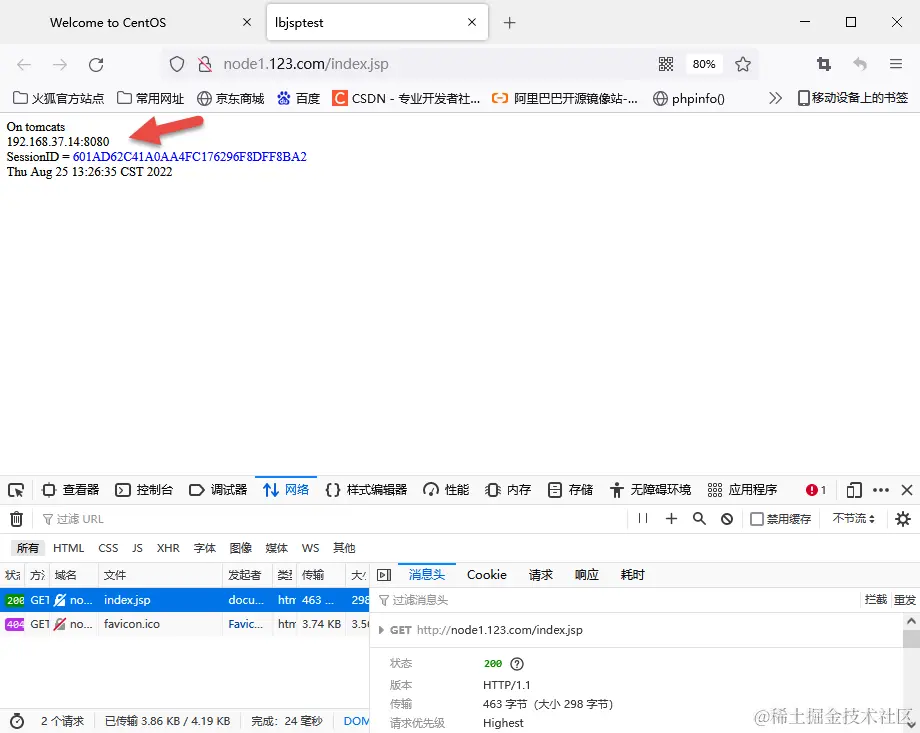This screenshot has width=920, height=733.
Task: View insecure connection lock icon info
Action: click(x=204, y=64)
